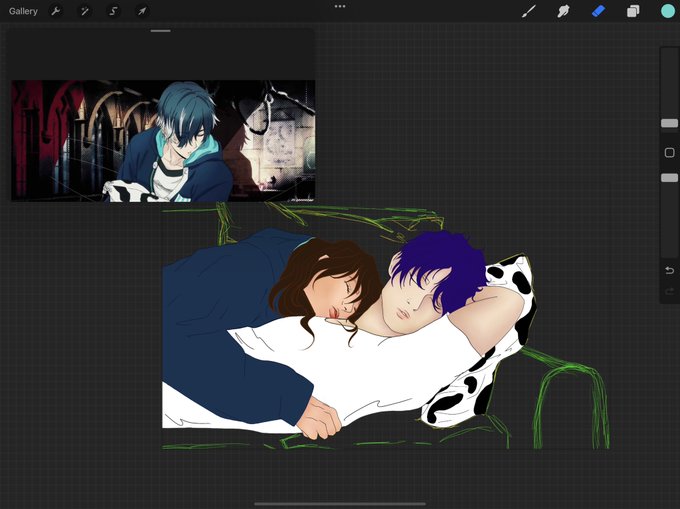Tap the three-dot multitasking menu
Screen dimensions: 680x509
pos(340,7)
